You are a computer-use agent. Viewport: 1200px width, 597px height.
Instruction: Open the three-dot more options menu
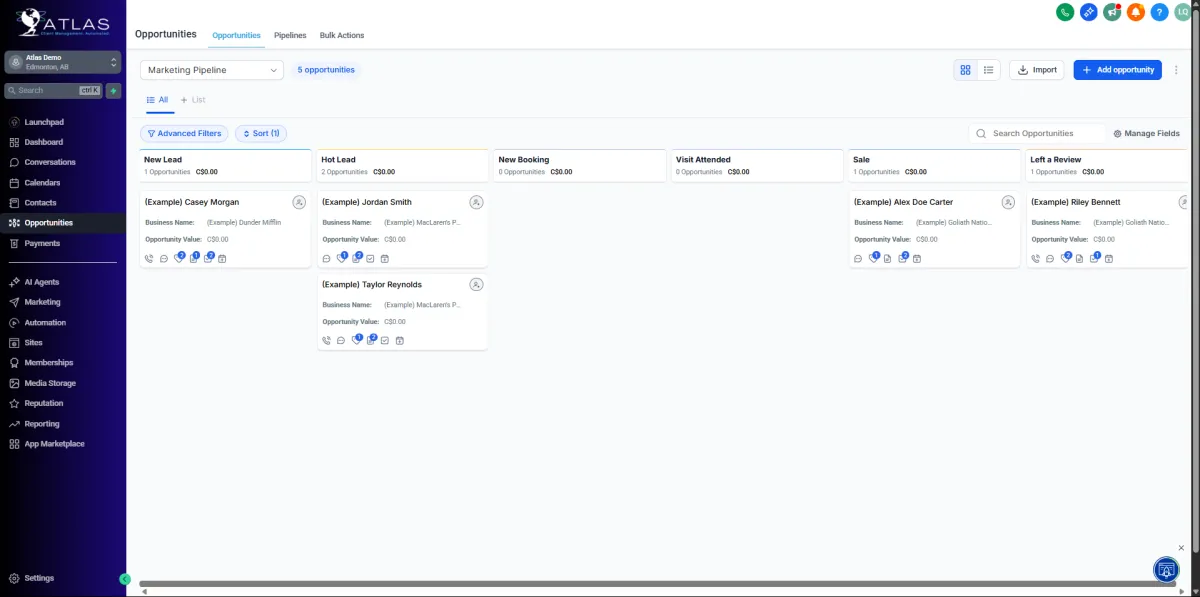point(1176,70)
